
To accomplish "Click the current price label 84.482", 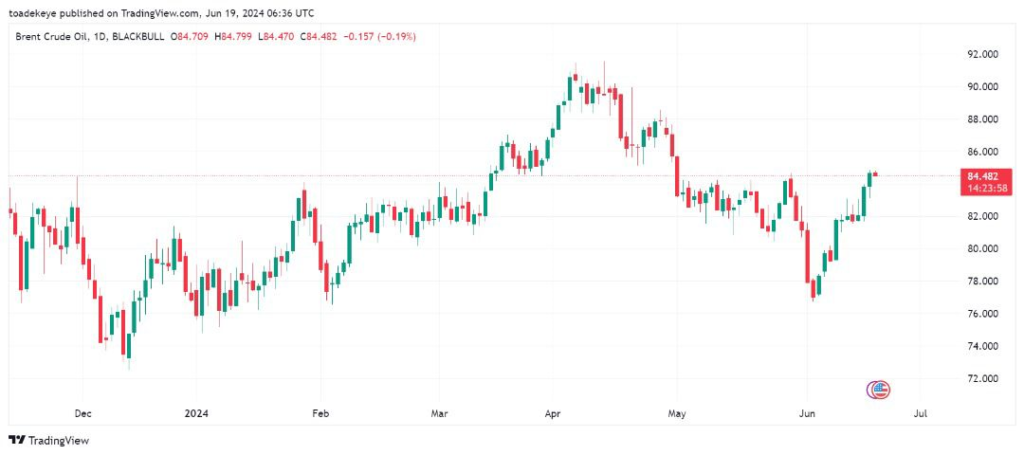I will [982, 175].
